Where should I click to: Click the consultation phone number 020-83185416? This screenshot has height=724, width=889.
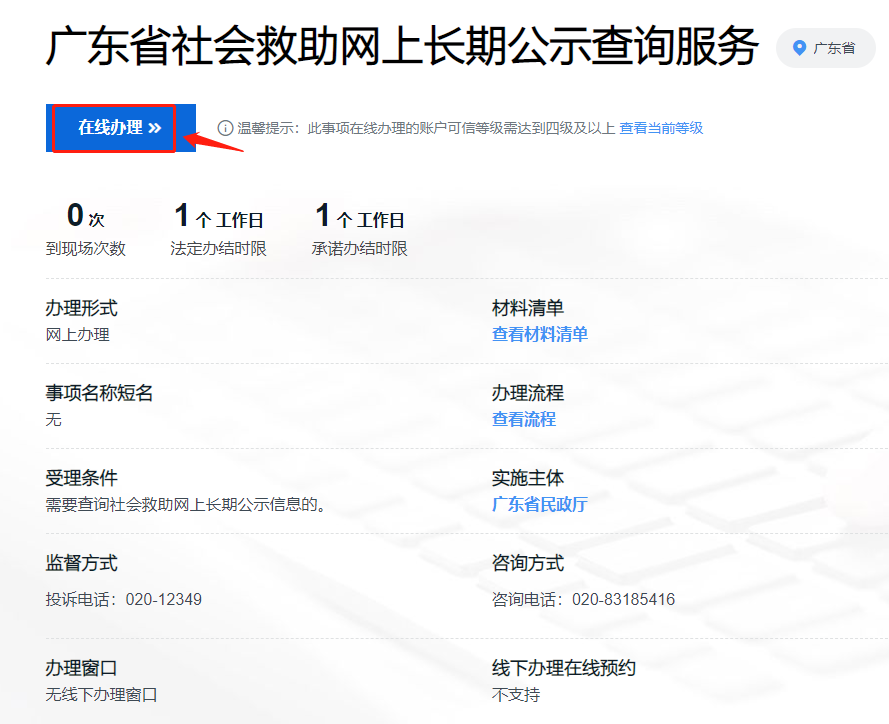pos(623,600)
